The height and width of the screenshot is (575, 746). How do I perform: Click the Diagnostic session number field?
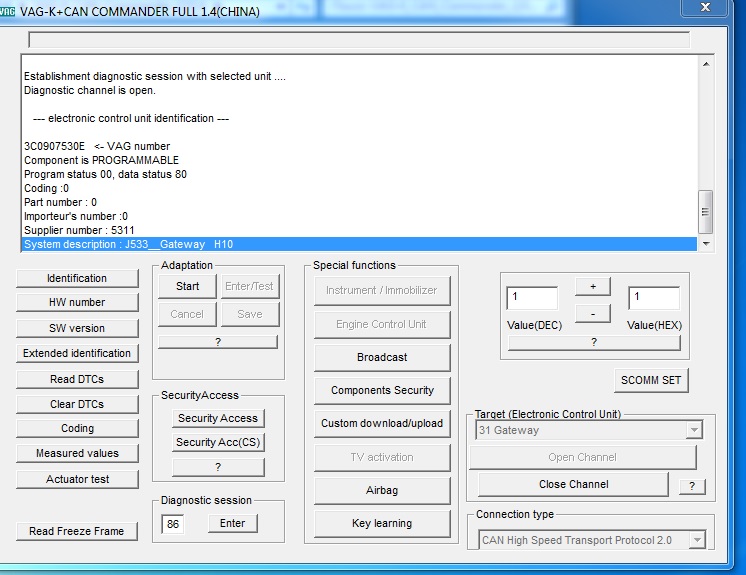(x=173, y=523)
